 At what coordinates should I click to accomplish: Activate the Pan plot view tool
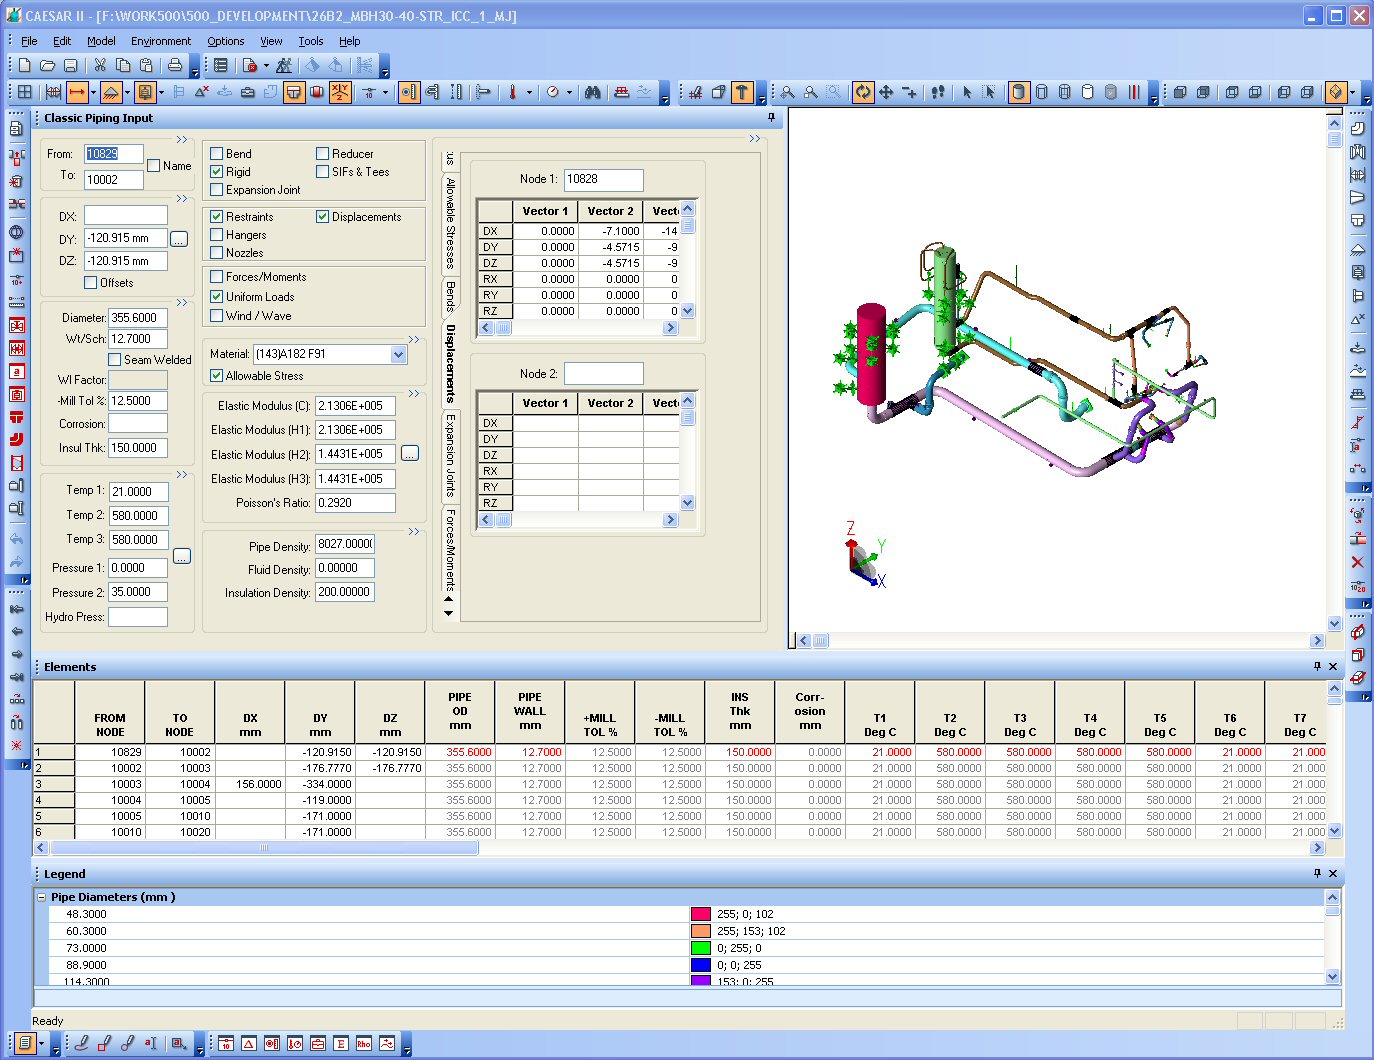[x=885, y=92]
